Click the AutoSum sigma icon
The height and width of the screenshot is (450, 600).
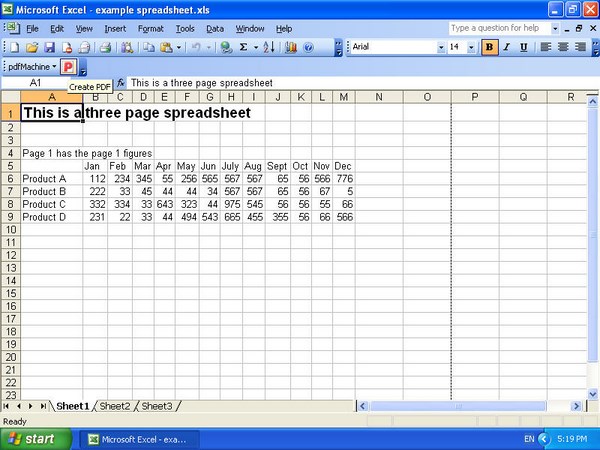click(243, 47)
